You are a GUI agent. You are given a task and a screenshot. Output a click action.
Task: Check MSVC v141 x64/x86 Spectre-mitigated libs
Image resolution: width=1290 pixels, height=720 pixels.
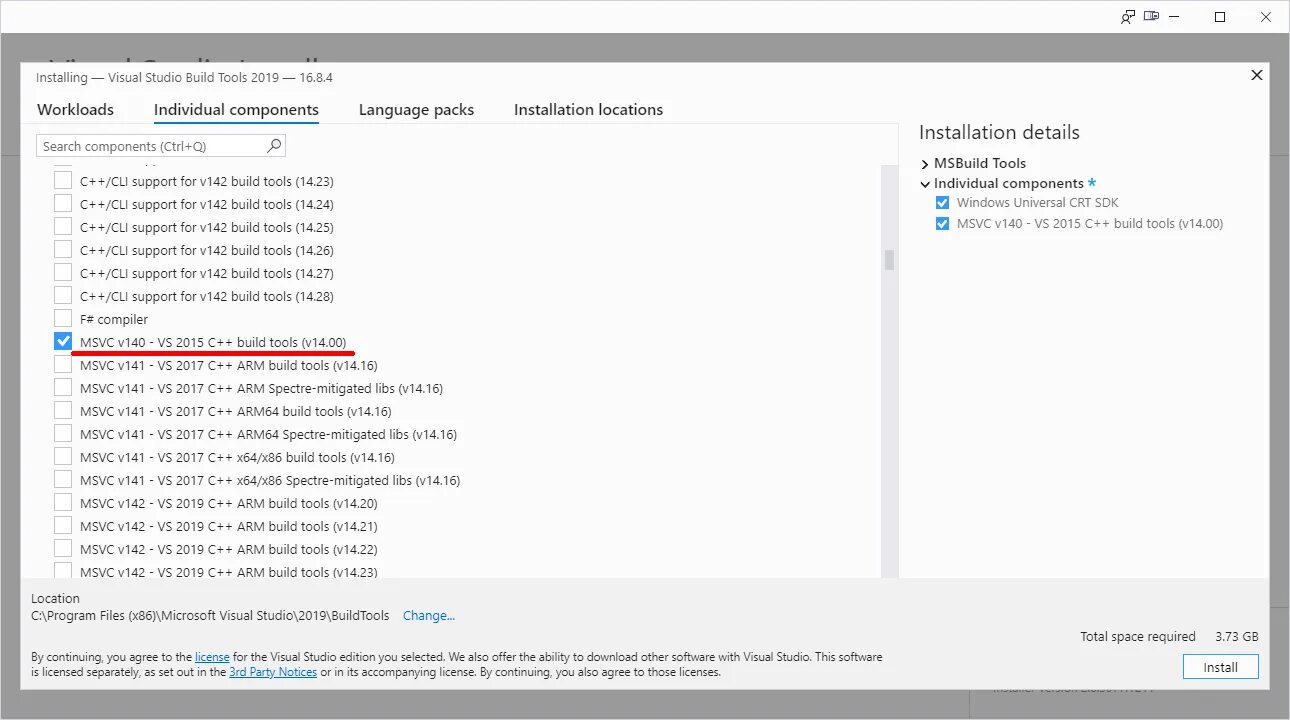[63, 480]
